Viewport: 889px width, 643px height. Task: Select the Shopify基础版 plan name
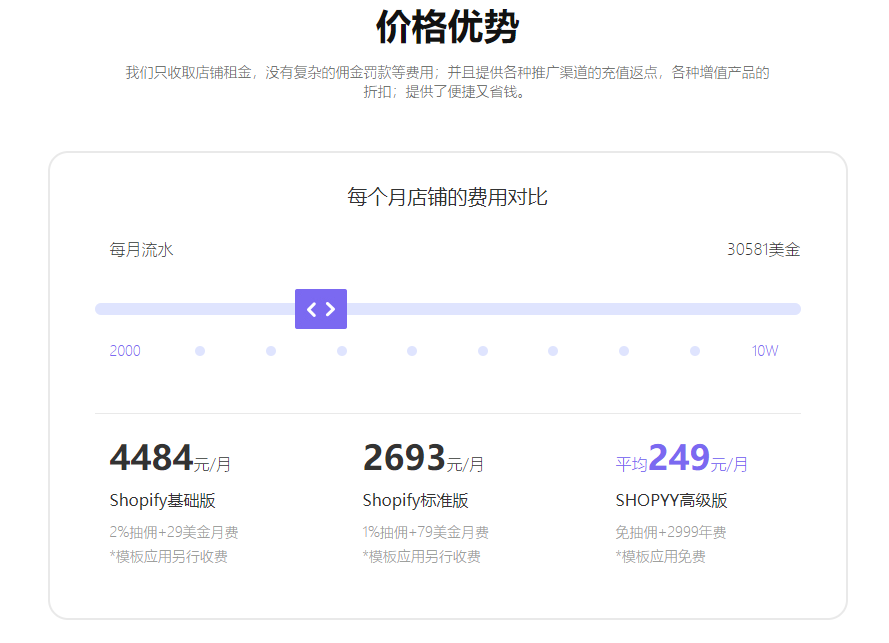coord(163,501)
